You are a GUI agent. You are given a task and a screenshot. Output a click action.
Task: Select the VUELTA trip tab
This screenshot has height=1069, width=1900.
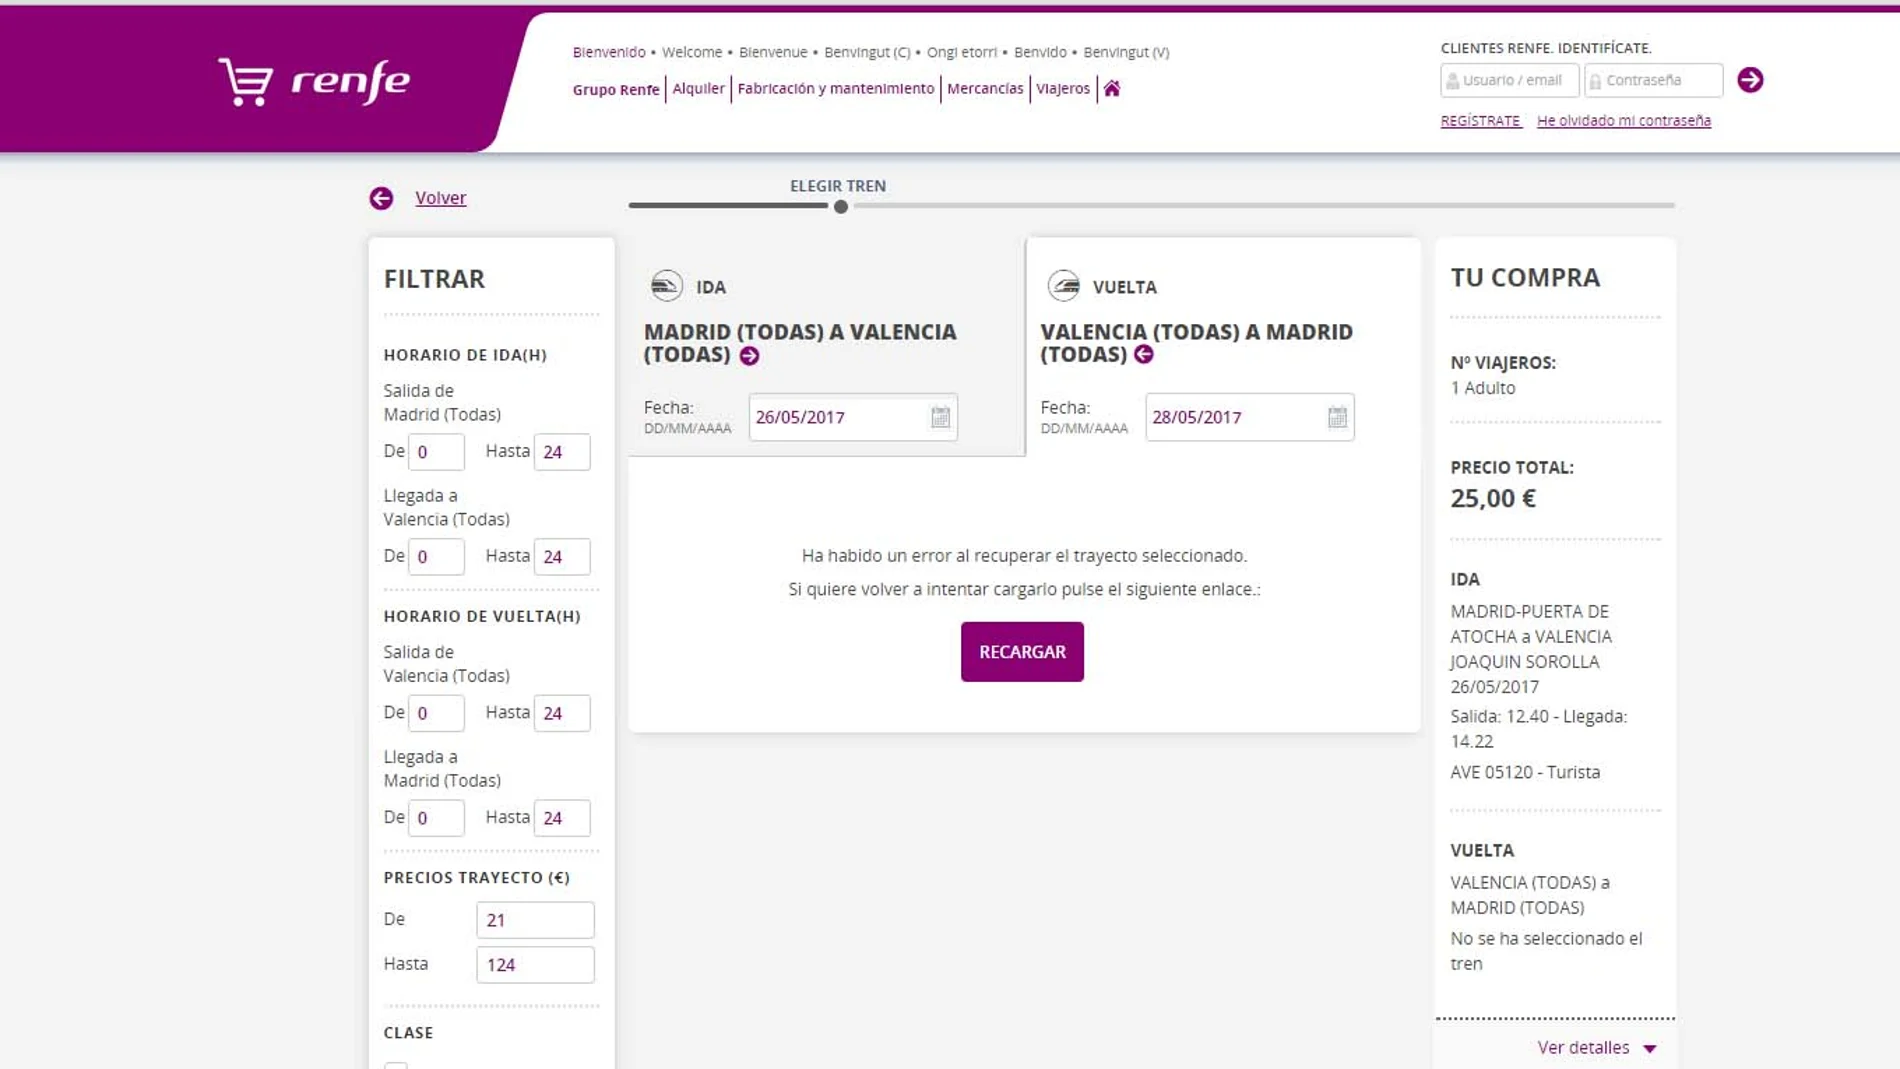click(1223, 346)
